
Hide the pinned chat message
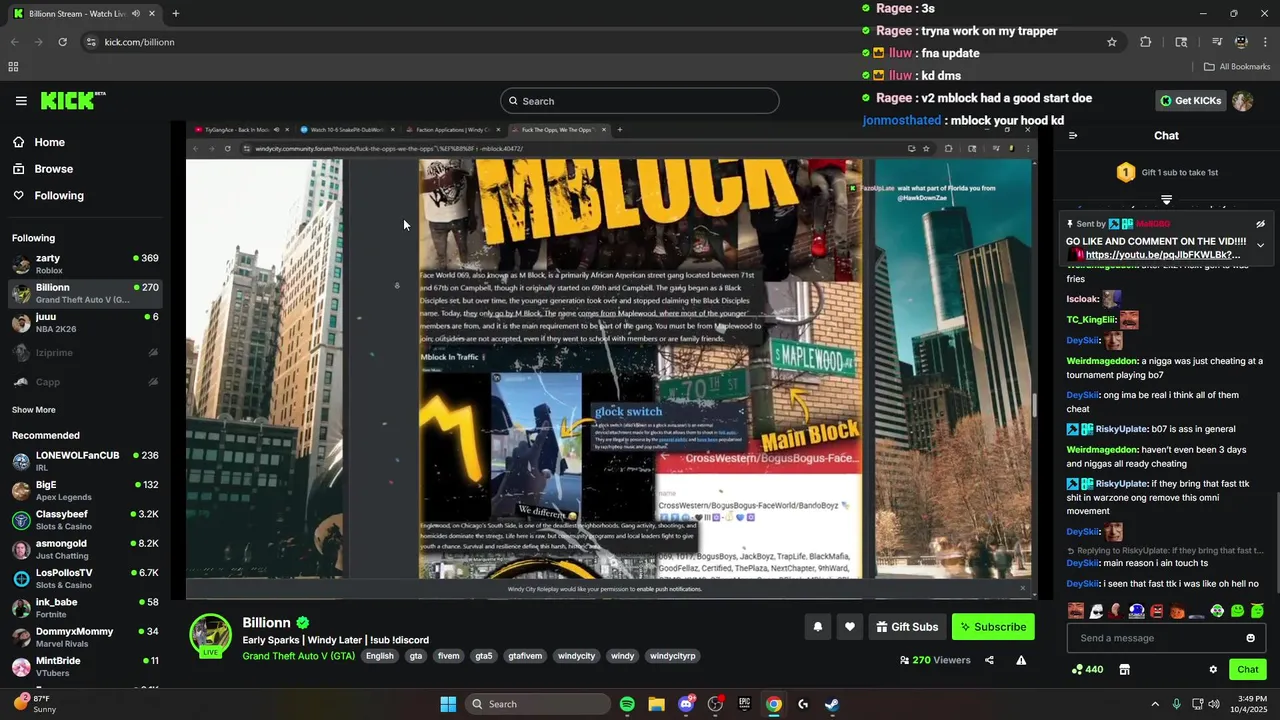[x=1260, y=224]
